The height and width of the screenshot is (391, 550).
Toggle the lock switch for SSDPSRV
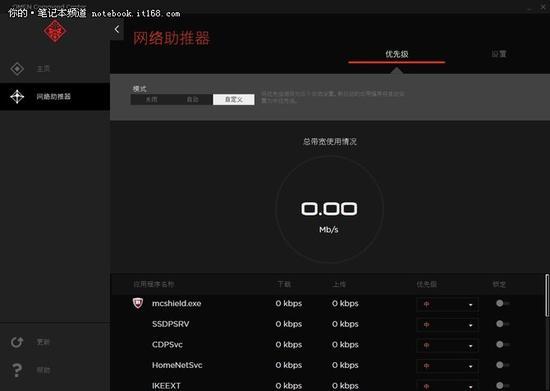(502, 324)
